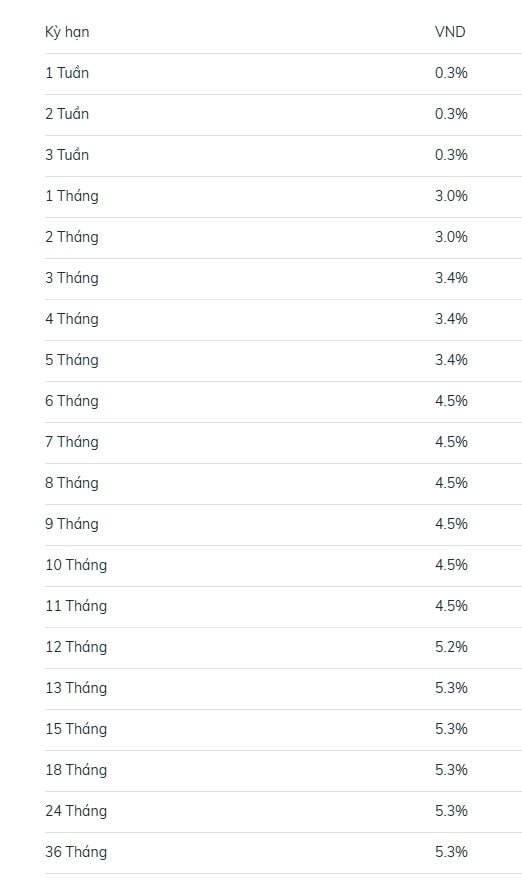
Task: Select the 1 Tuần term row
Action: pos(283,74)
